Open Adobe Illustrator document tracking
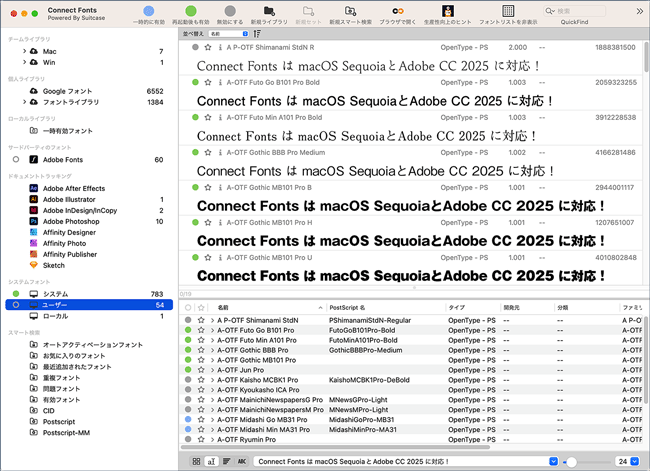 click(x=69, y=199)
